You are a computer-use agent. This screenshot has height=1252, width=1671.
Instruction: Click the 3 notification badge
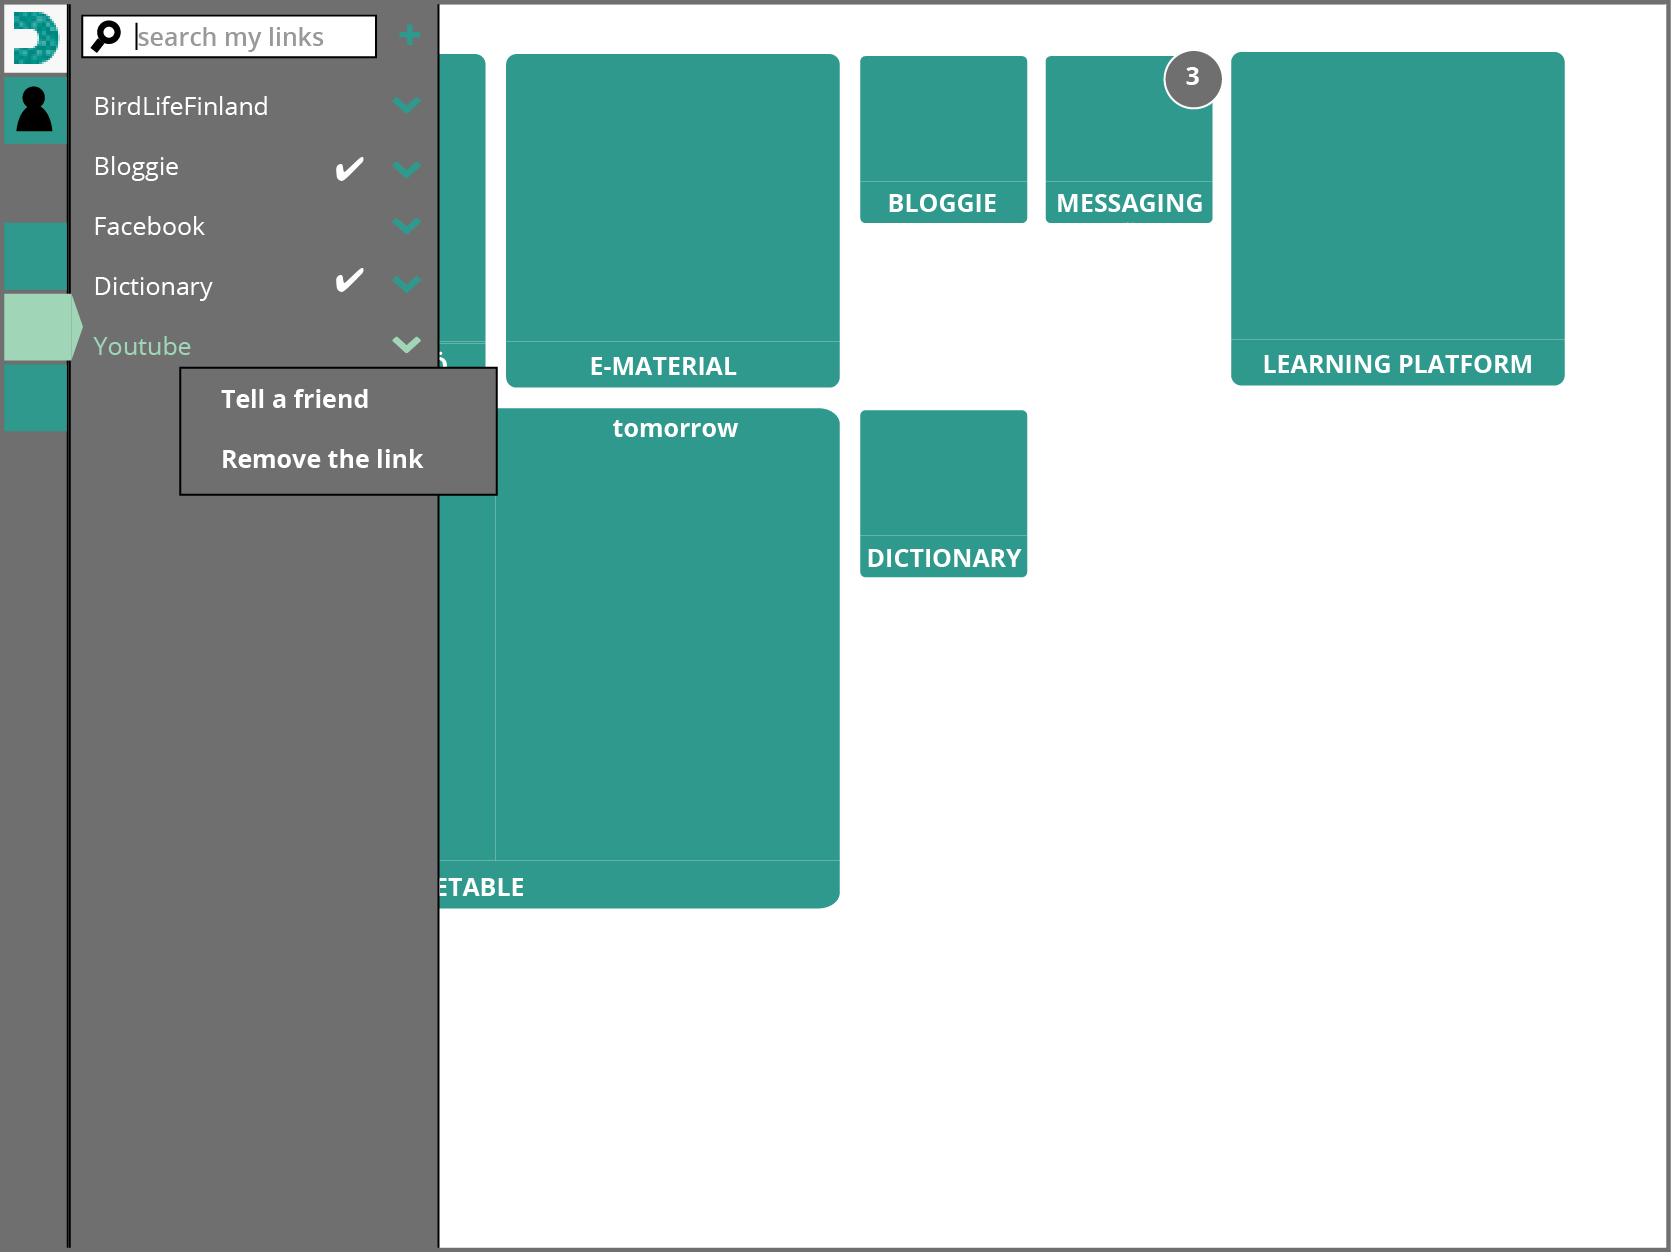(x=1192, y=78)
